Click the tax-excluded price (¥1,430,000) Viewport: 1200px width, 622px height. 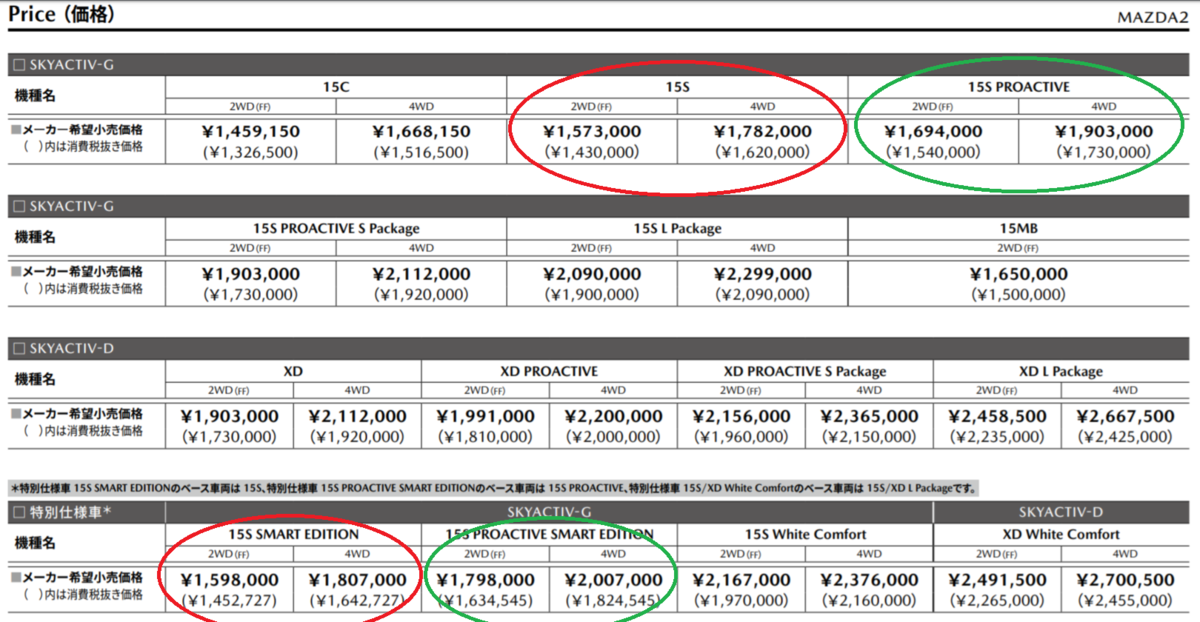pyautogui.click(x=592, y=153)
